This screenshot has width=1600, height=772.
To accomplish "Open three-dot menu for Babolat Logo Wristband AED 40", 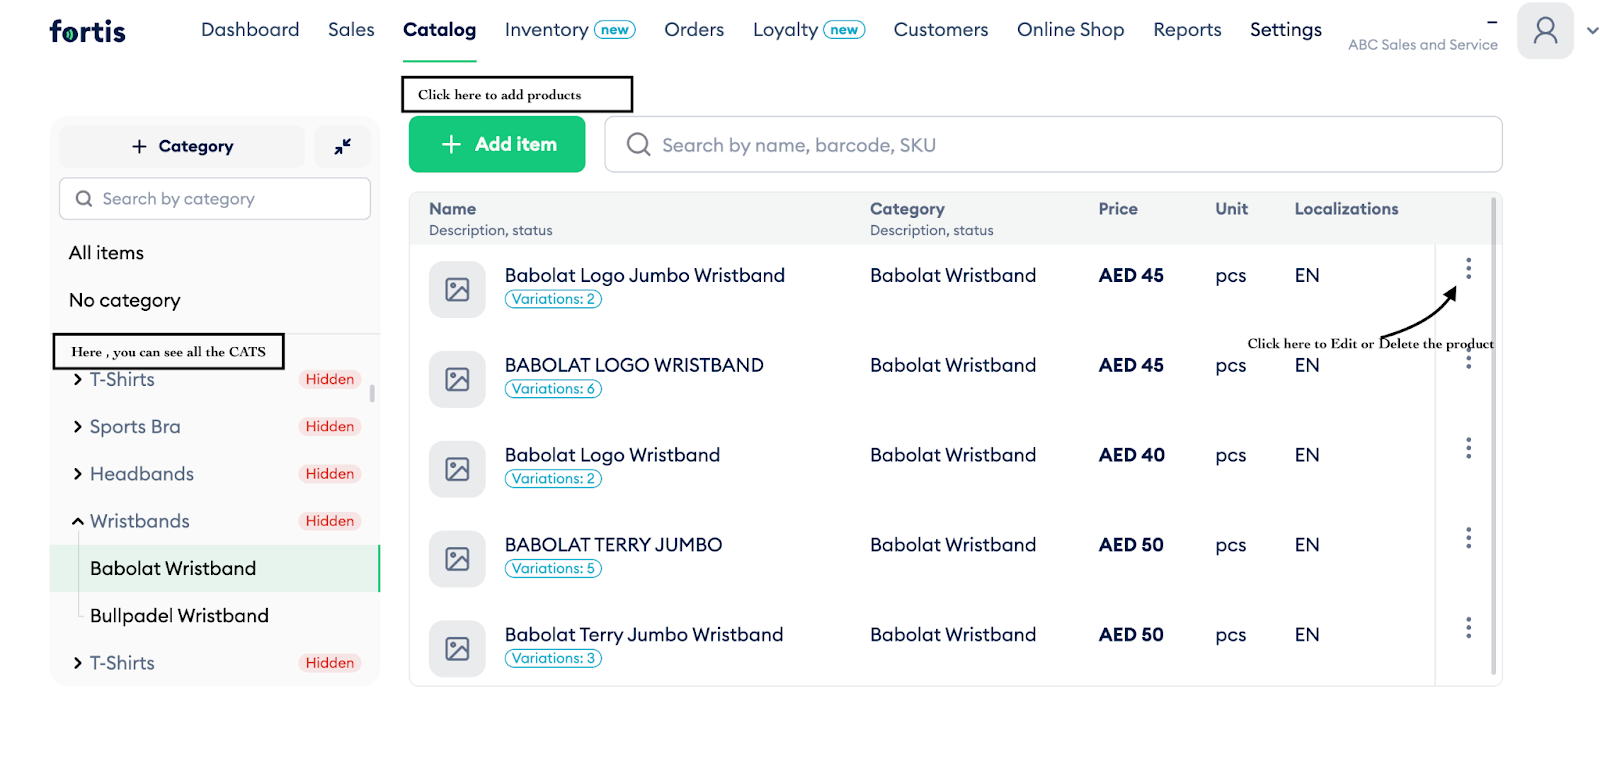I will click(x=1468, y=448).
